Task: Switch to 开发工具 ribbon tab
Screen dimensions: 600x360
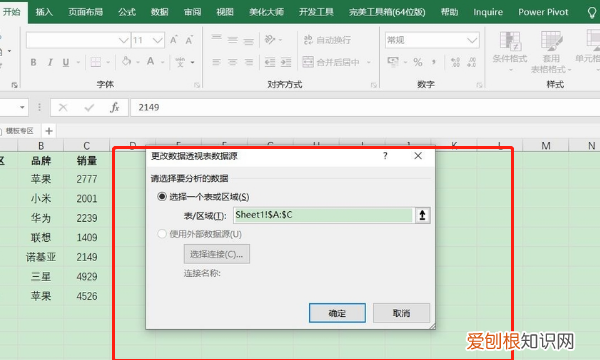Action: pyautogui.click(x=316, y=12)
